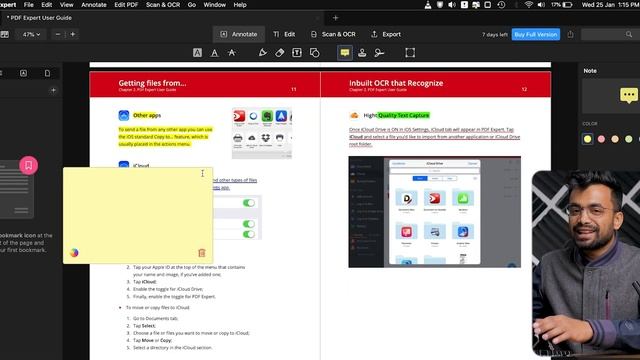Open the Scan & OCR menu
The image size is (640, 360).
point(163,5)
